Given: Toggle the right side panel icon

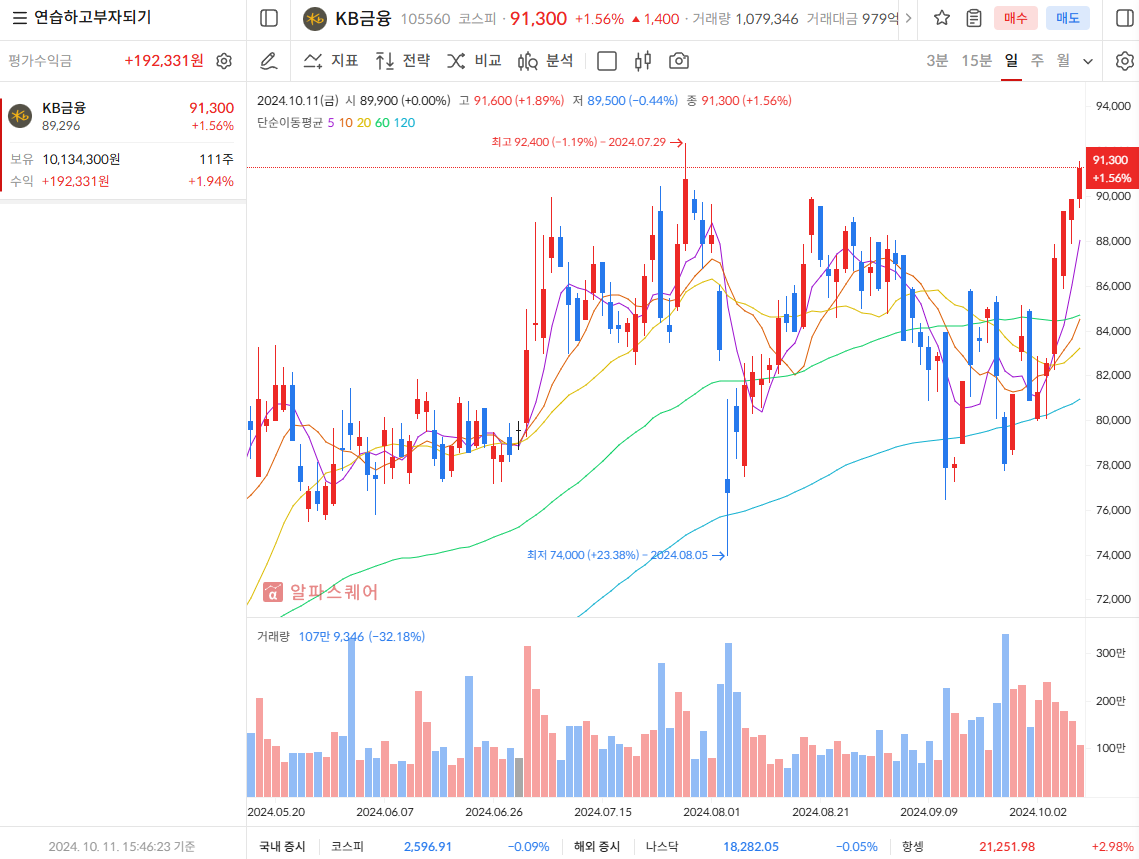Looking at the screenshot, I should pos(1124,18).
